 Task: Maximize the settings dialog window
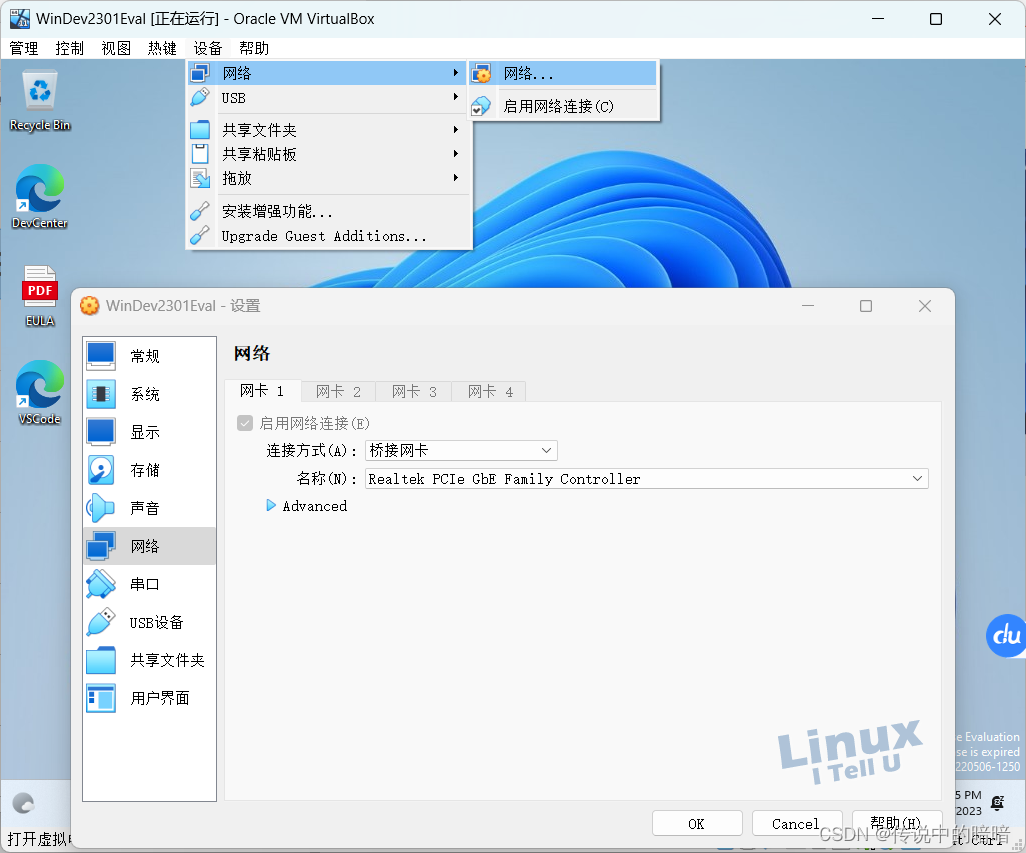[866, 306]
